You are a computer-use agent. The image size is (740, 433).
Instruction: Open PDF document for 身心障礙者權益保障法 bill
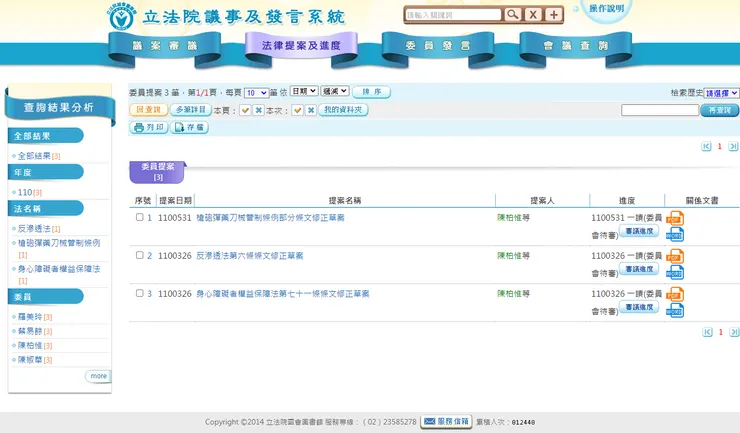point(675,294)
